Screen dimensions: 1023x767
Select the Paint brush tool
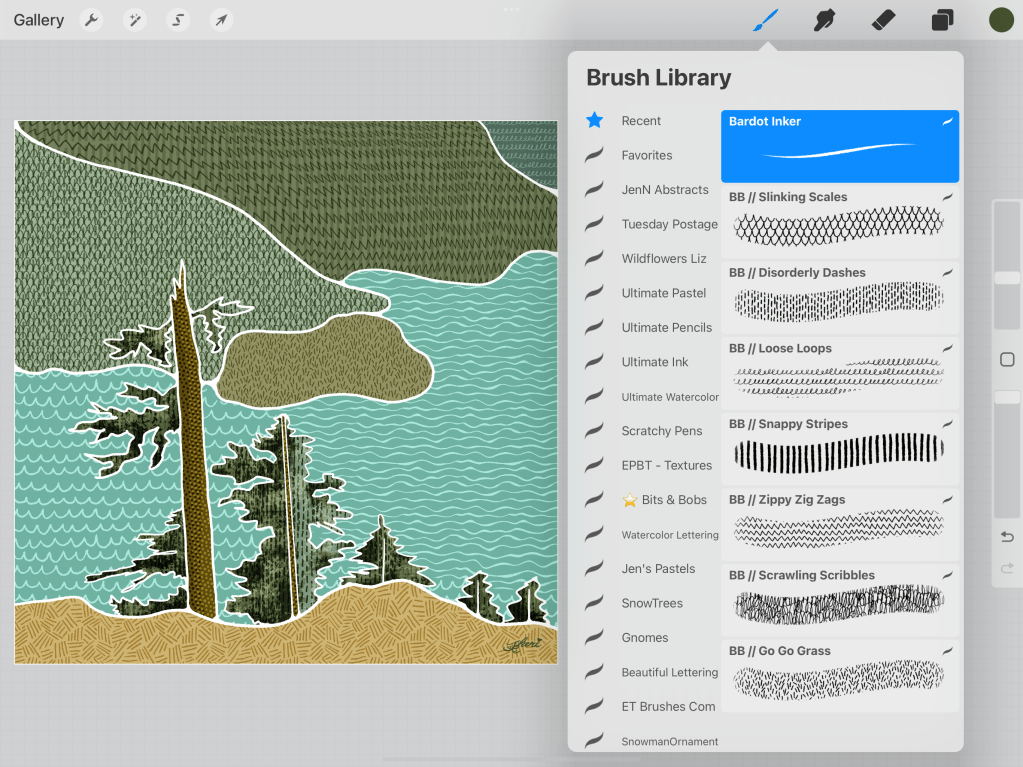[x=765, y=20]
